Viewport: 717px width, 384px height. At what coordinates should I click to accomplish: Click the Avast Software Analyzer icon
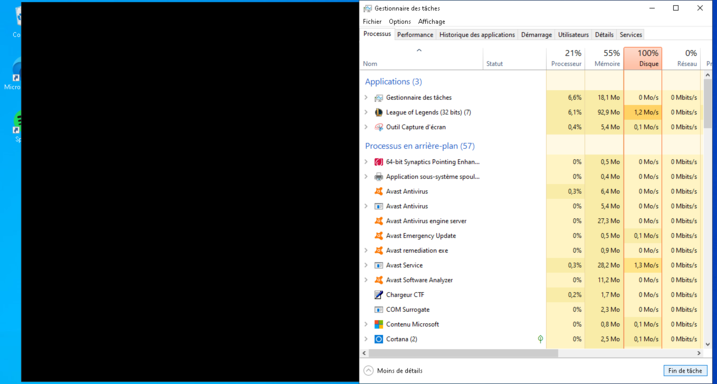tap(379, 280)
